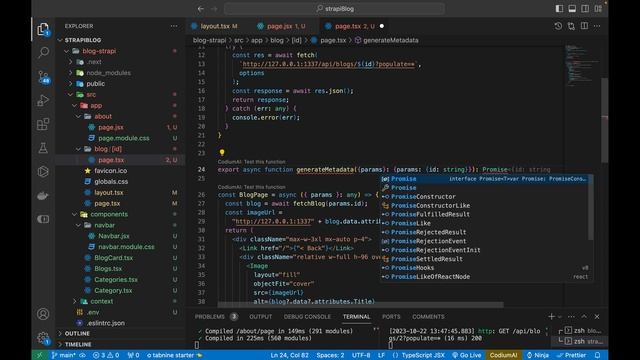640x360 pixels.
Task: Switch to COMMENTS panel tab
Action: pos(428,317)
